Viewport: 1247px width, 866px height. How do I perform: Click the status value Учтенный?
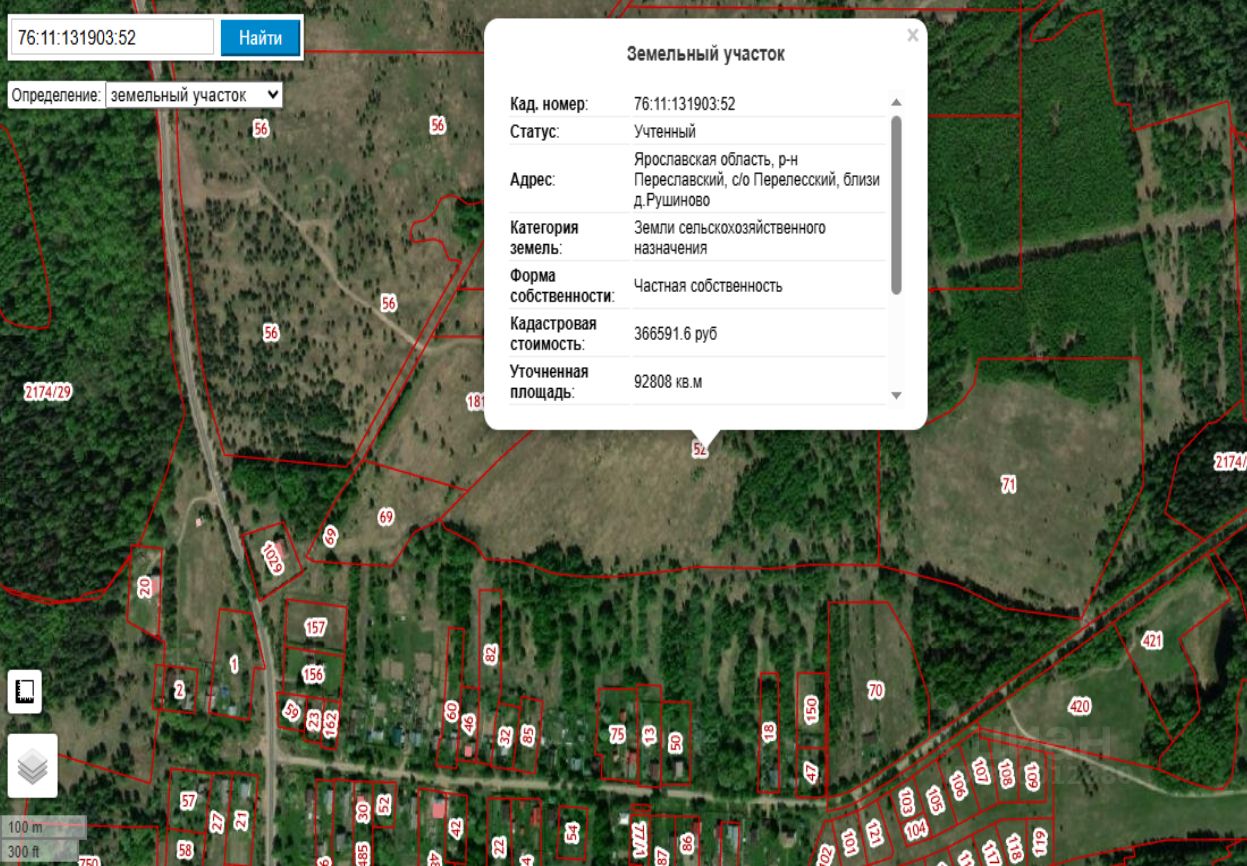[x=665, y=132]
